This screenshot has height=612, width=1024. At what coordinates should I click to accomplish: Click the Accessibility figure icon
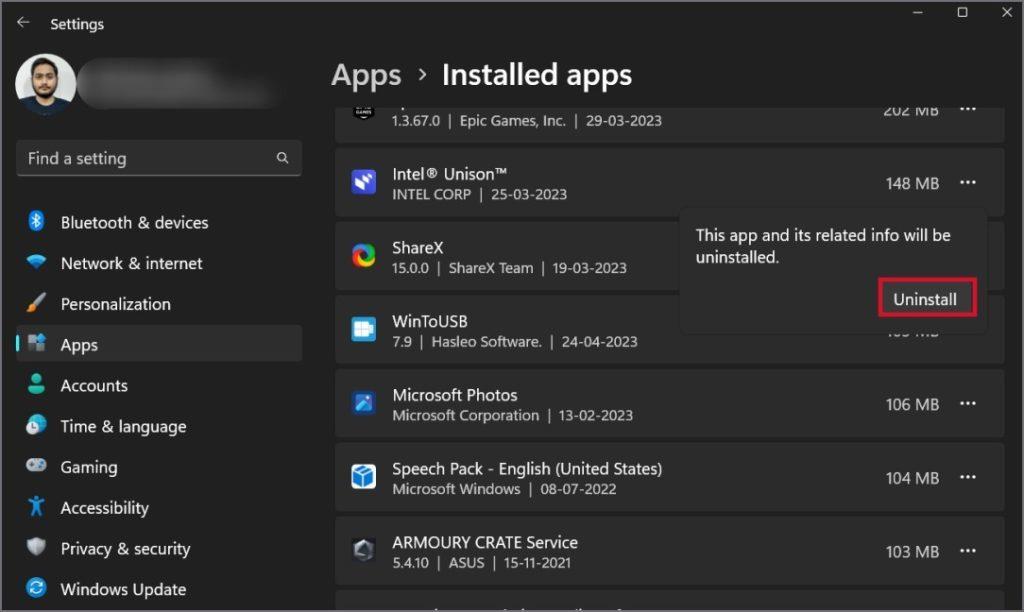36,506
